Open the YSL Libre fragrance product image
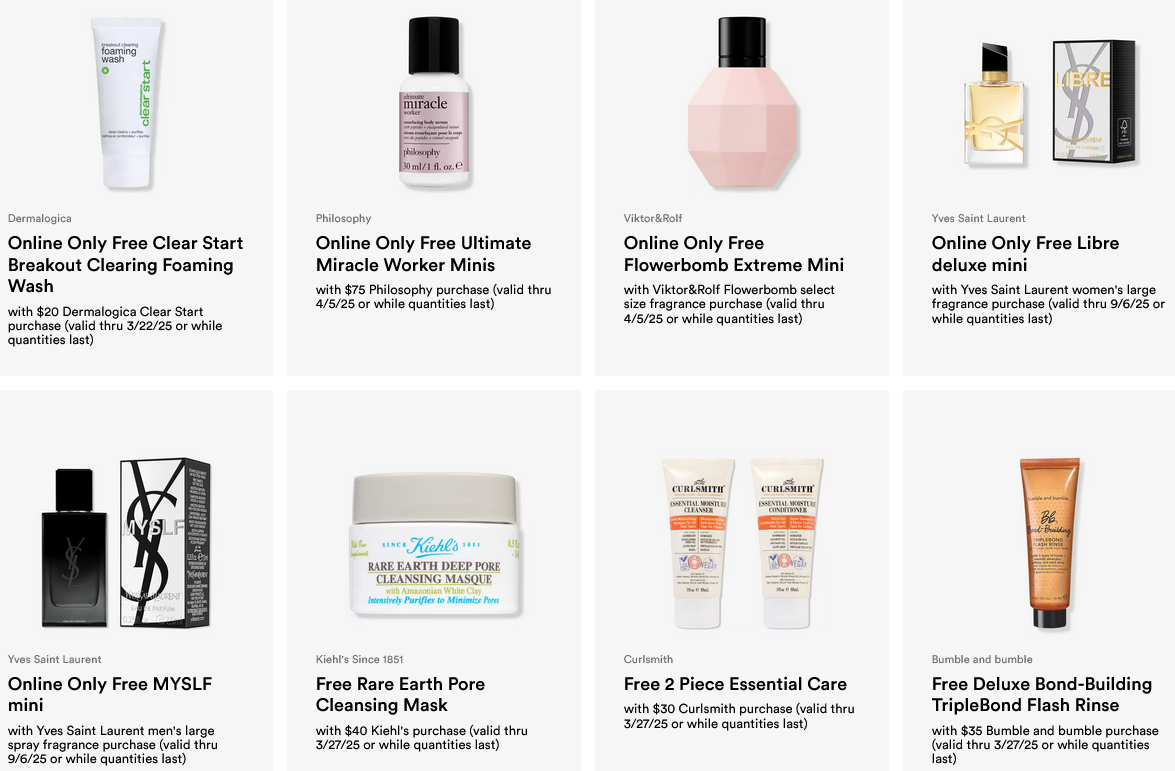Viewport: 1175px width, 771px height. pyautogui.click(x=1050, y=103)
